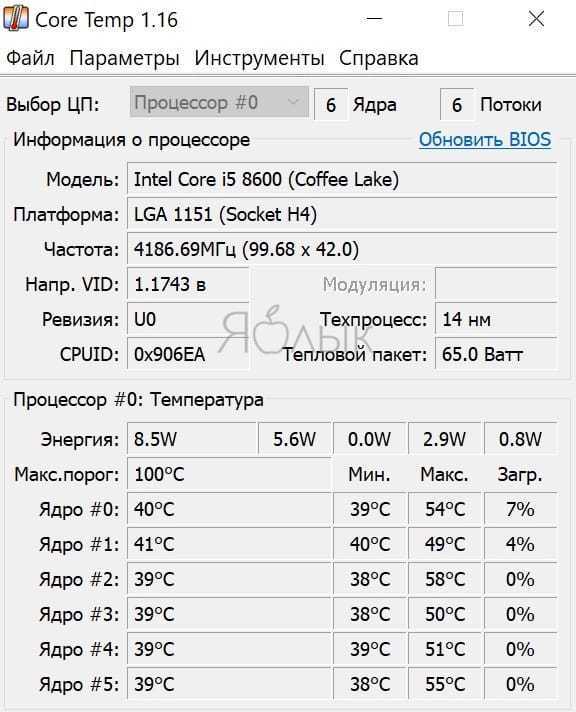This screenshot has height=712, width=576.
Task: Click the Ядро #2 Макс. 58°C cell
Action: (x=445, y=579)
